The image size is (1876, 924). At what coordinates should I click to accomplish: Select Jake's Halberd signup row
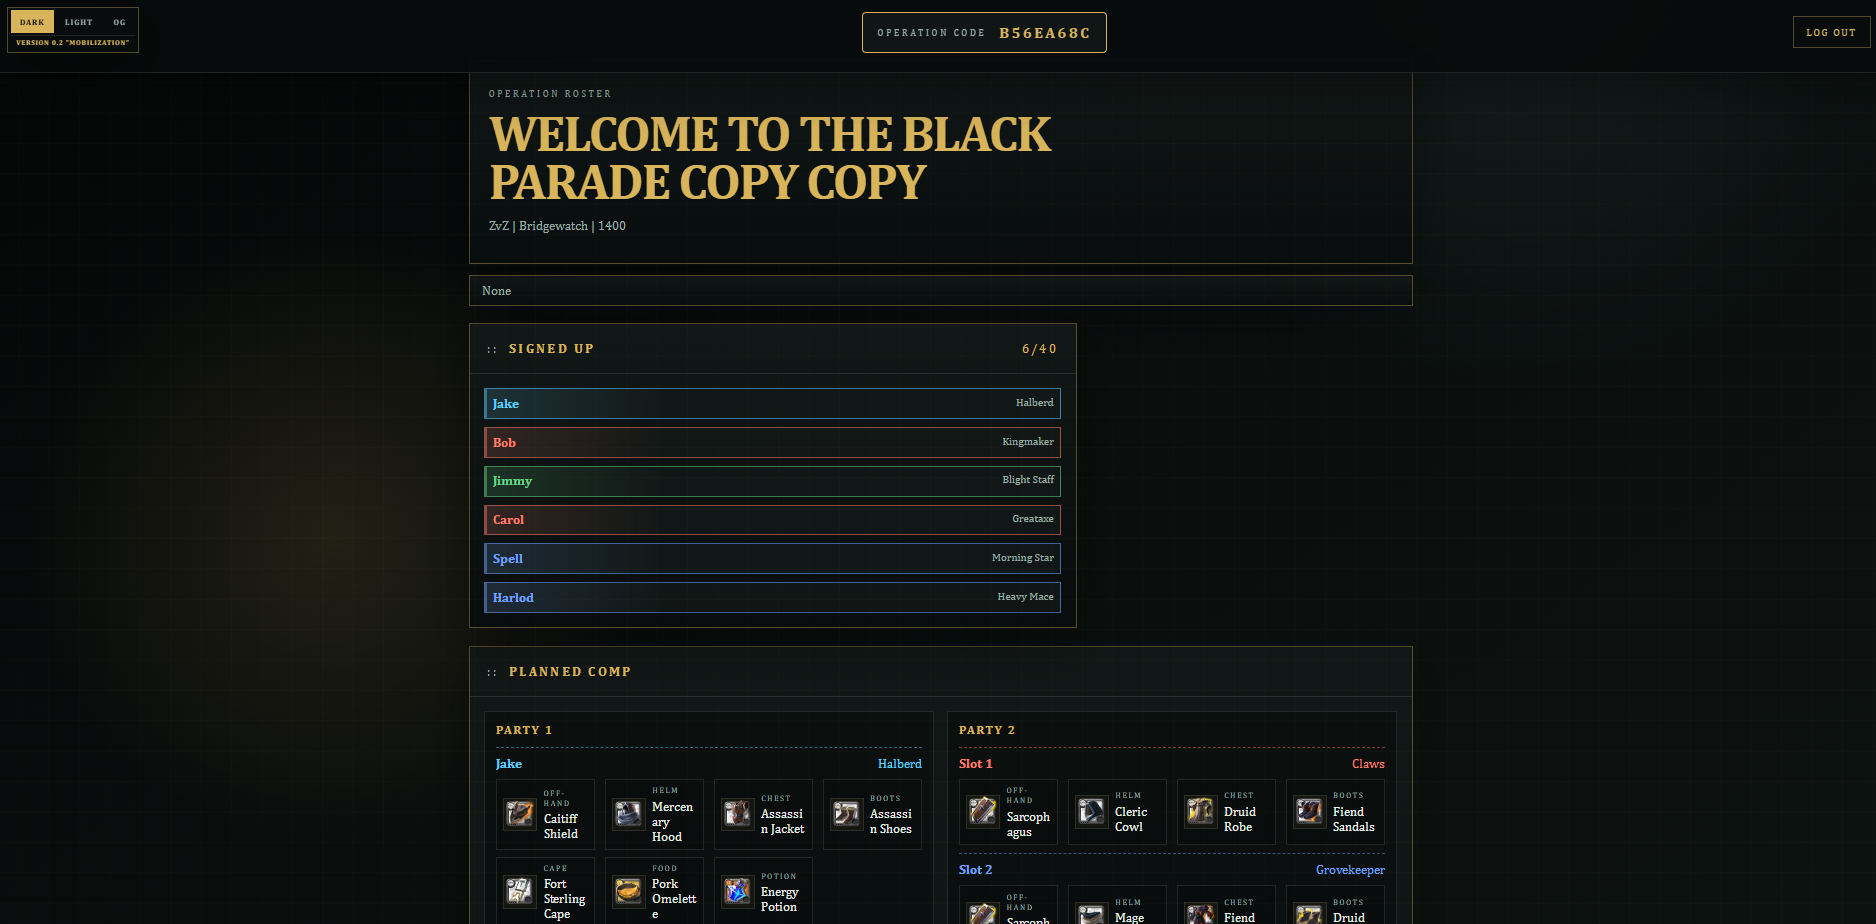772,403
